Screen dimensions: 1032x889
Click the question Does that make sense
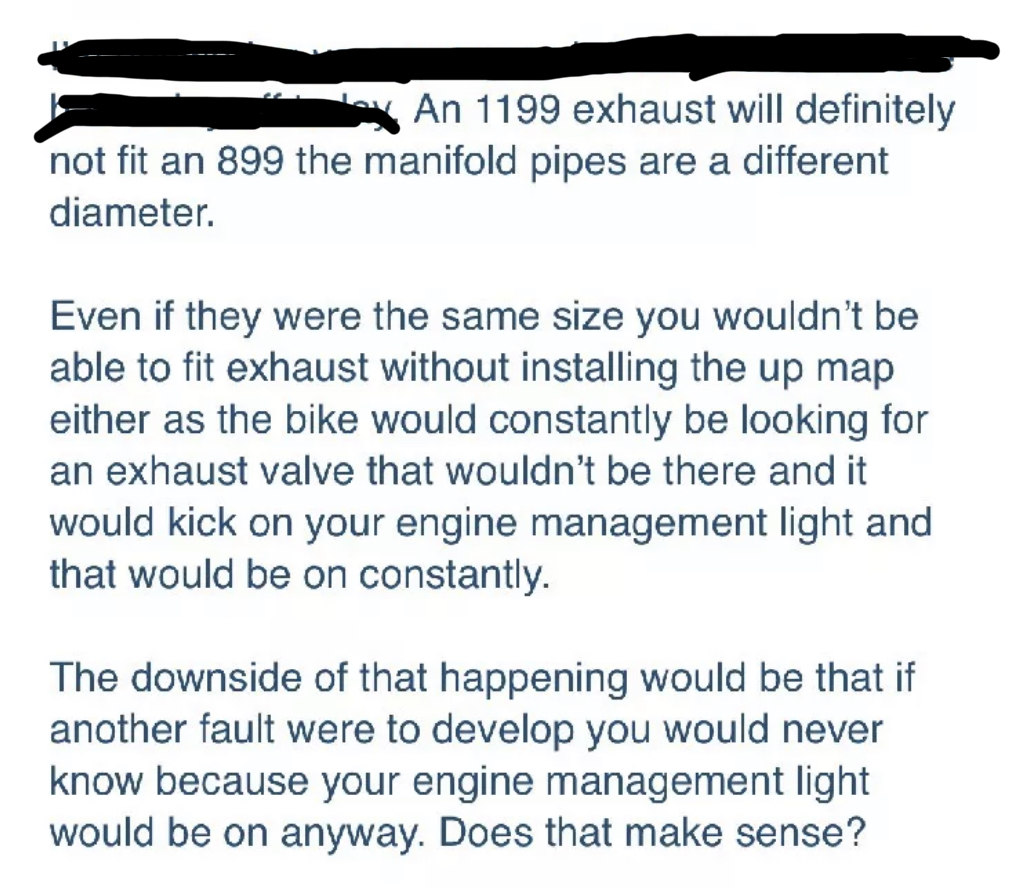point(651,833)
